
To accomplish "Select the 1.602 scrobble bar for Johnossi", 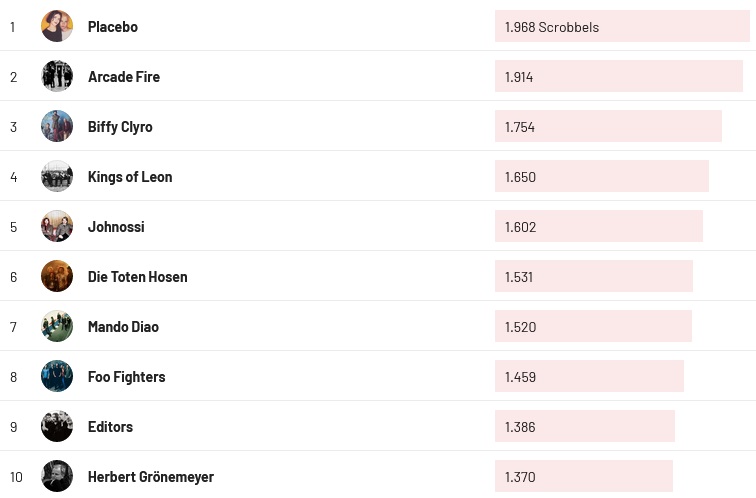I will pos(598,227).
